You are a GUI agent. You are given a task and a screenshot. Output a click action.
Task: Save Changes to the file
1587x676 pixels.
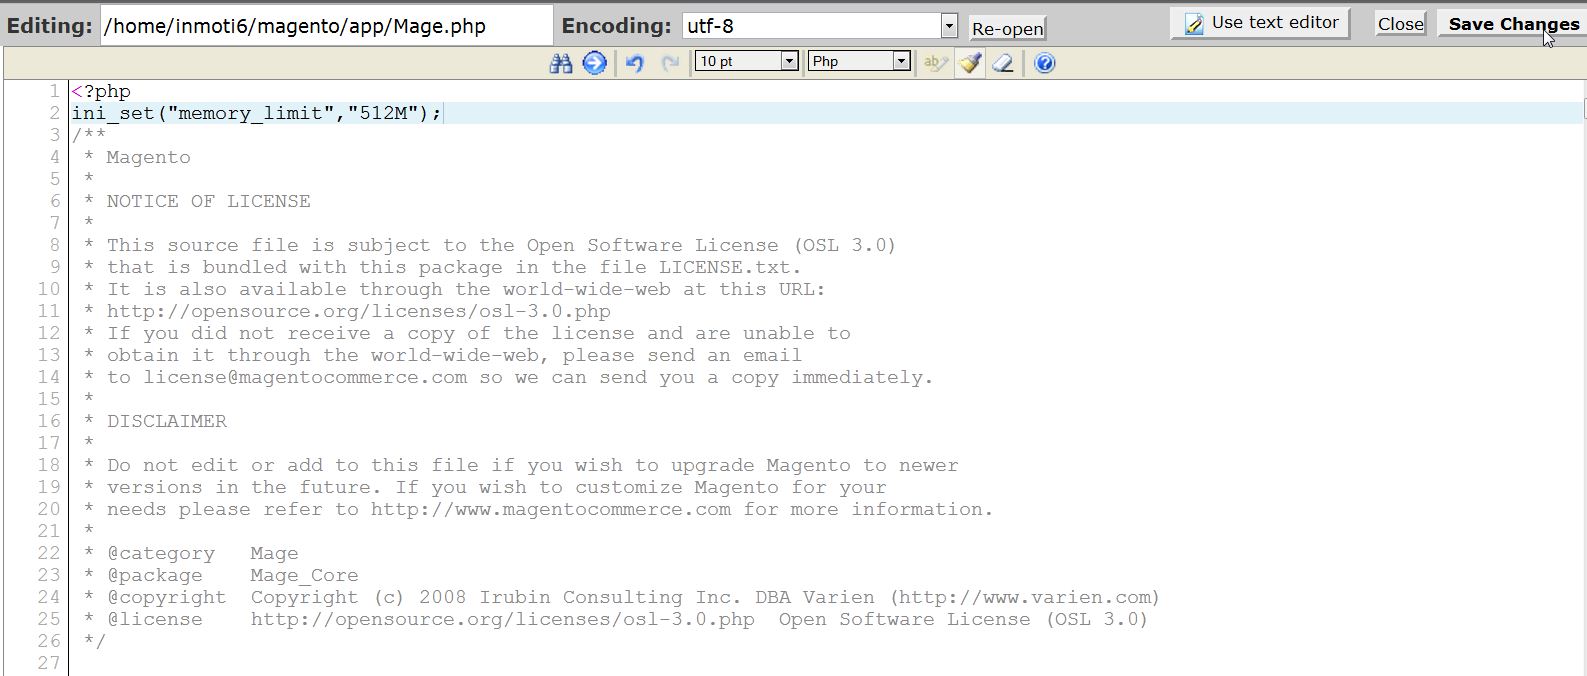coord(1513,24)
